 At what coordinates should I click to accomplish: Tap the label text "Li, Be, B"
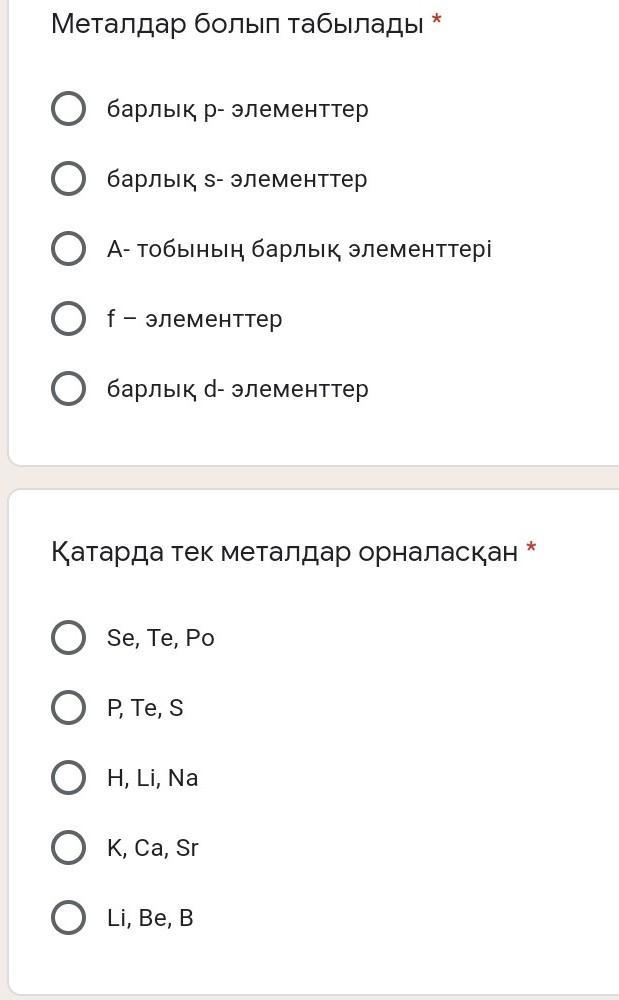[150, 918]
